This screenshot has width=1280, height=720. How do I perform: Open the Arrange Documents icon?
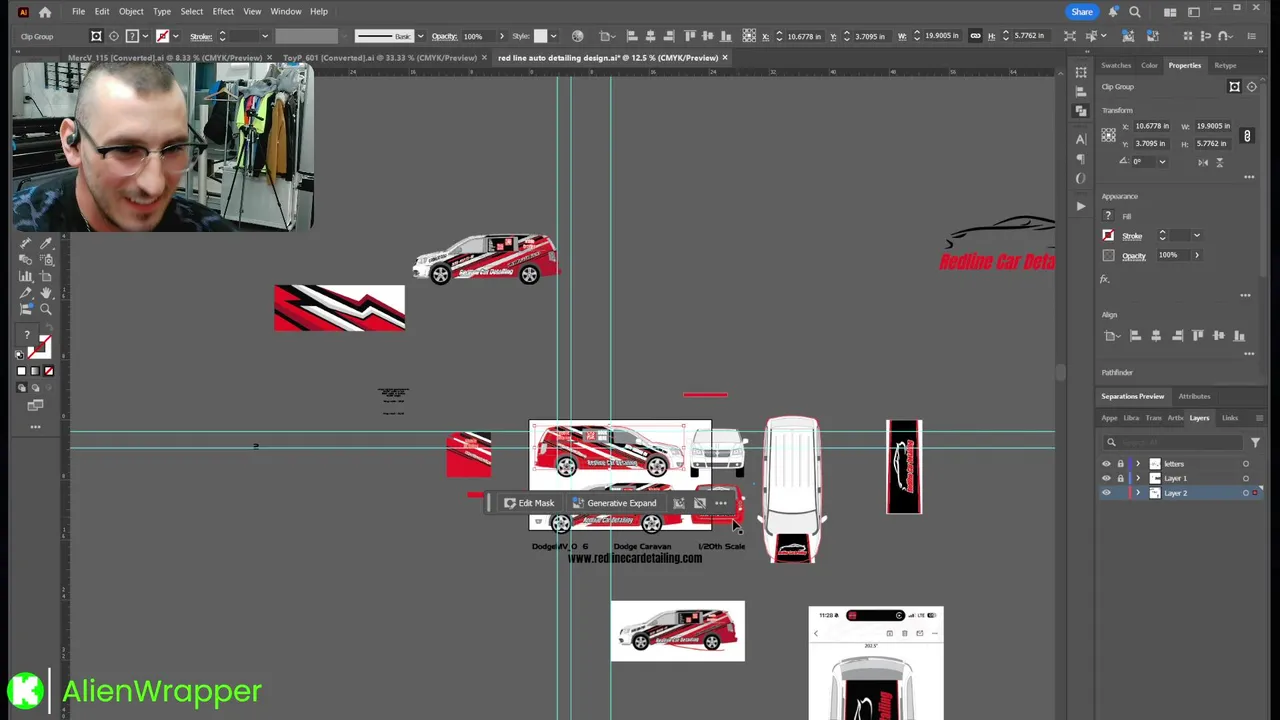[x=1170, y=12]
